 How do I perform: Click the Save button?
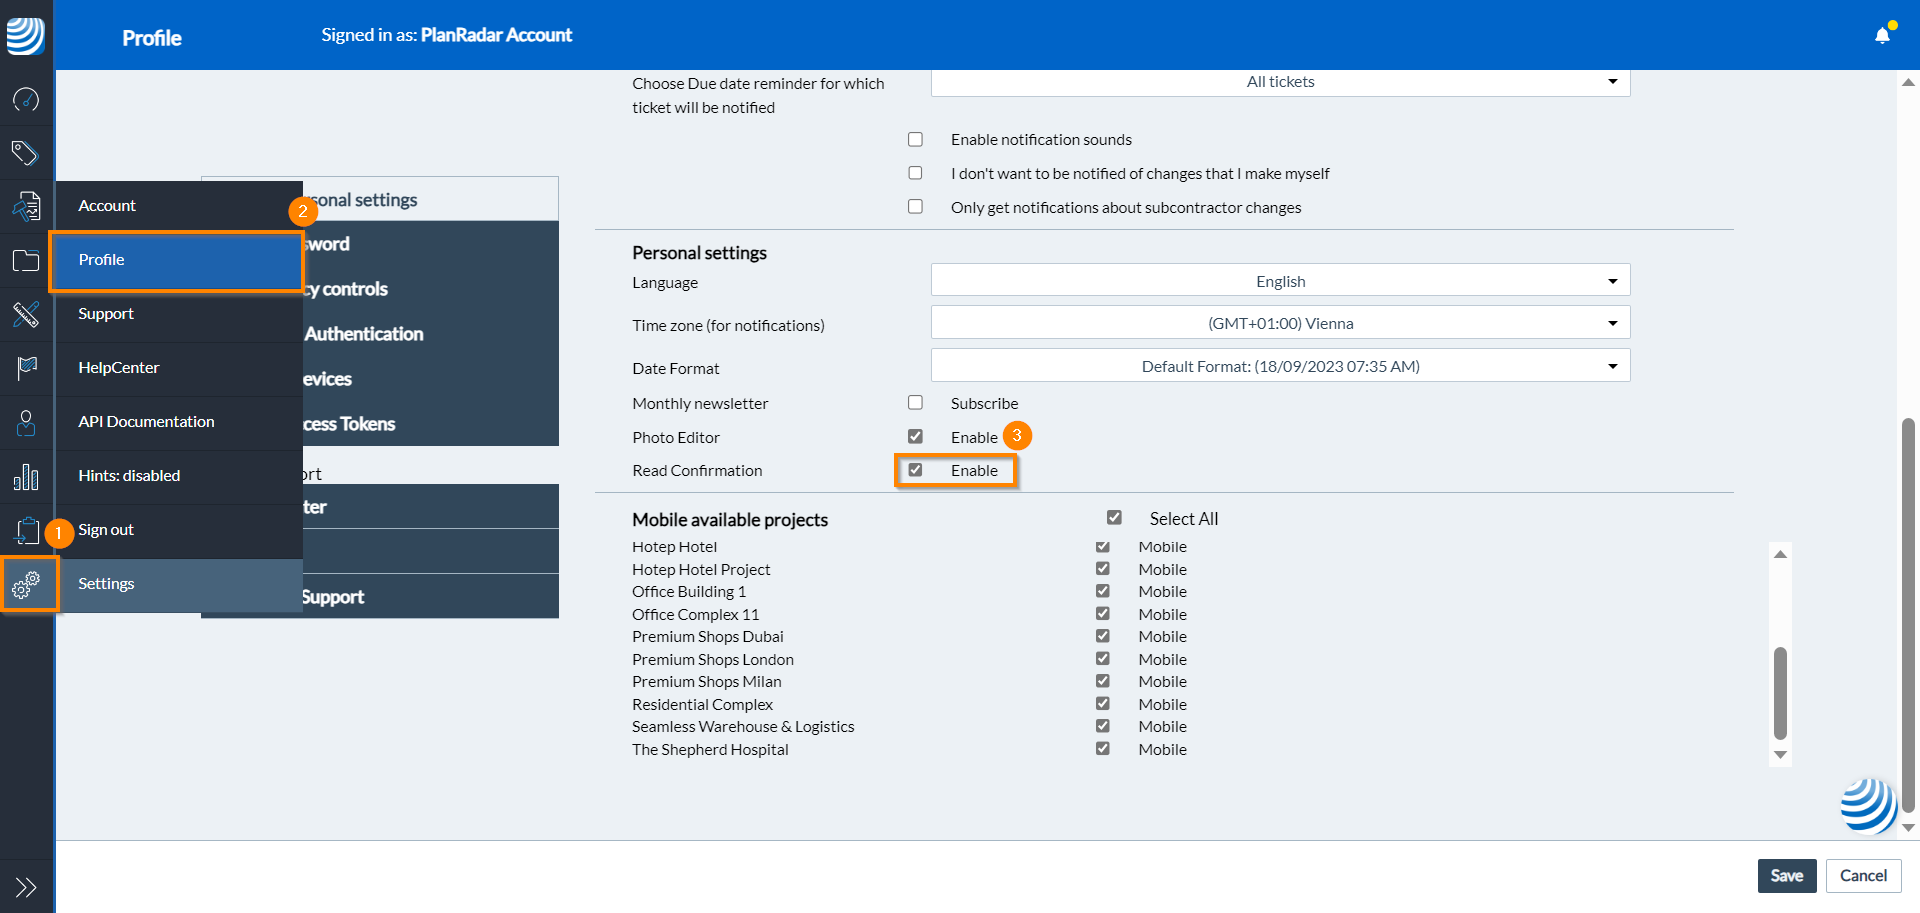[x=1786, y=876]
